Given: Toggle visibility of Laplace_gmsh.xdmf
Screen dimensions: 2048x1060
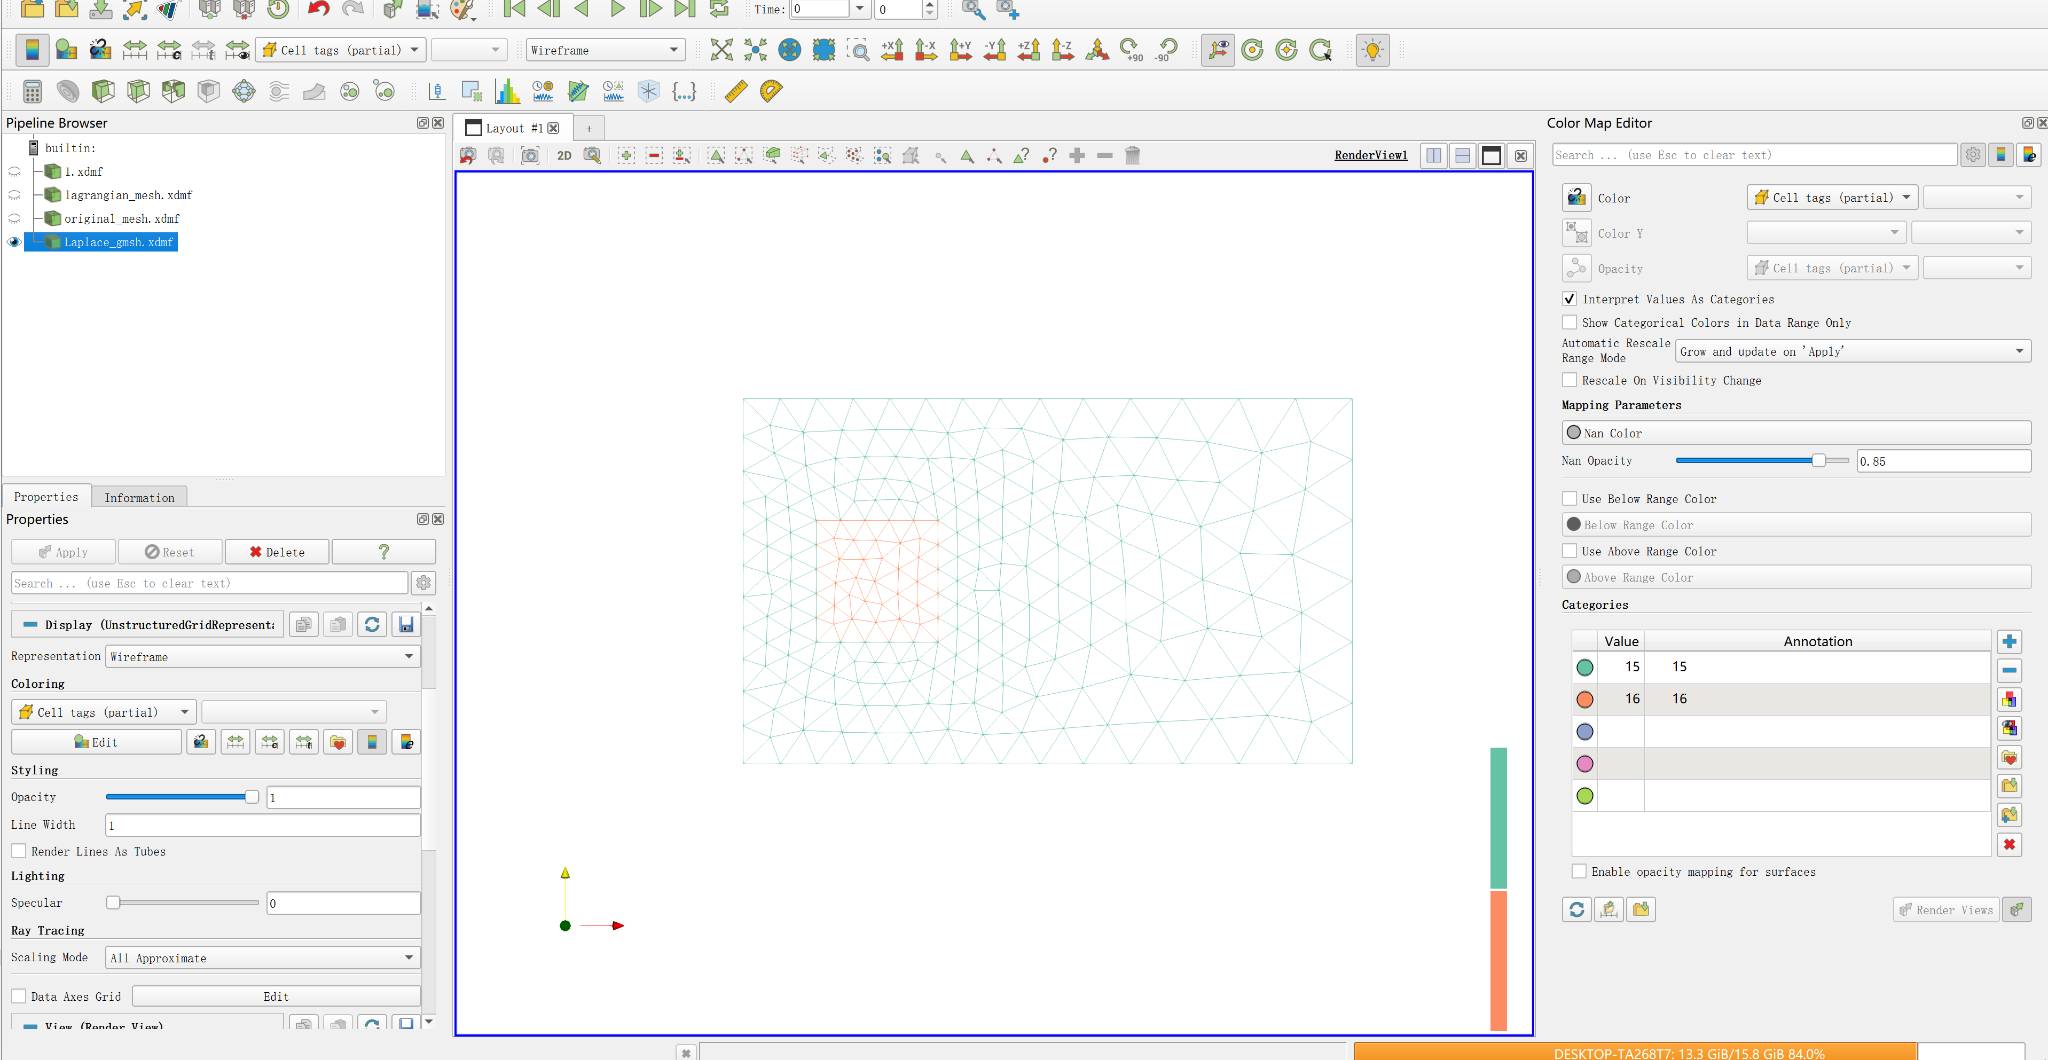Looking at the screenshot, I should (14, 242).
